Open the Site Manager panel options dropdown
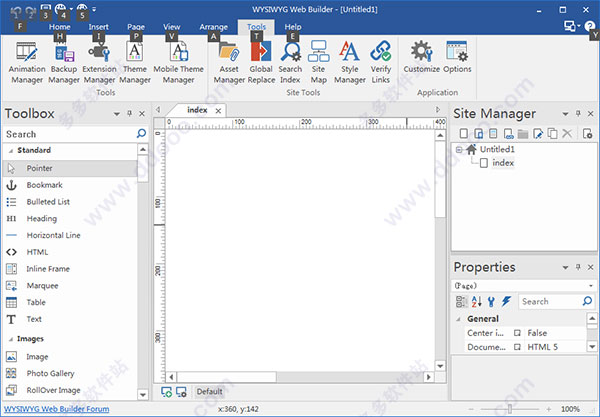 565,114
